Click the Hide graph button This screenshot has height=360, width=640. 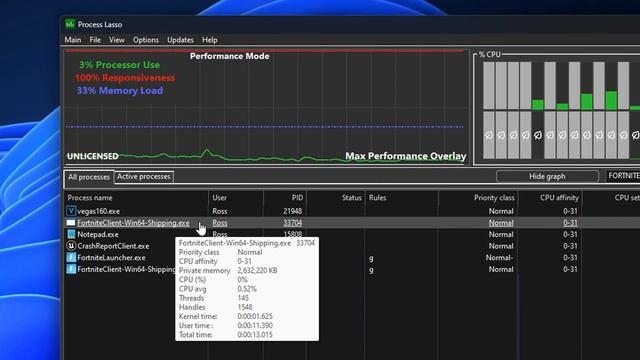pos(547,176)
